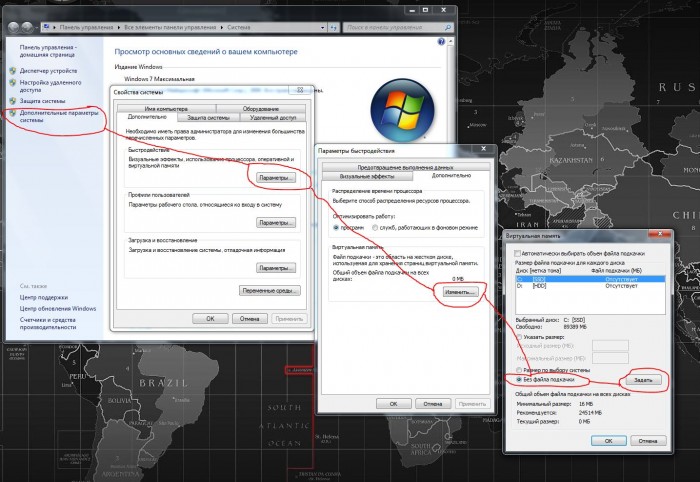The width and height of the screenshot is (700, 482).
Task: Switch to Оборудование tab
Action: [x=261, y=108]
